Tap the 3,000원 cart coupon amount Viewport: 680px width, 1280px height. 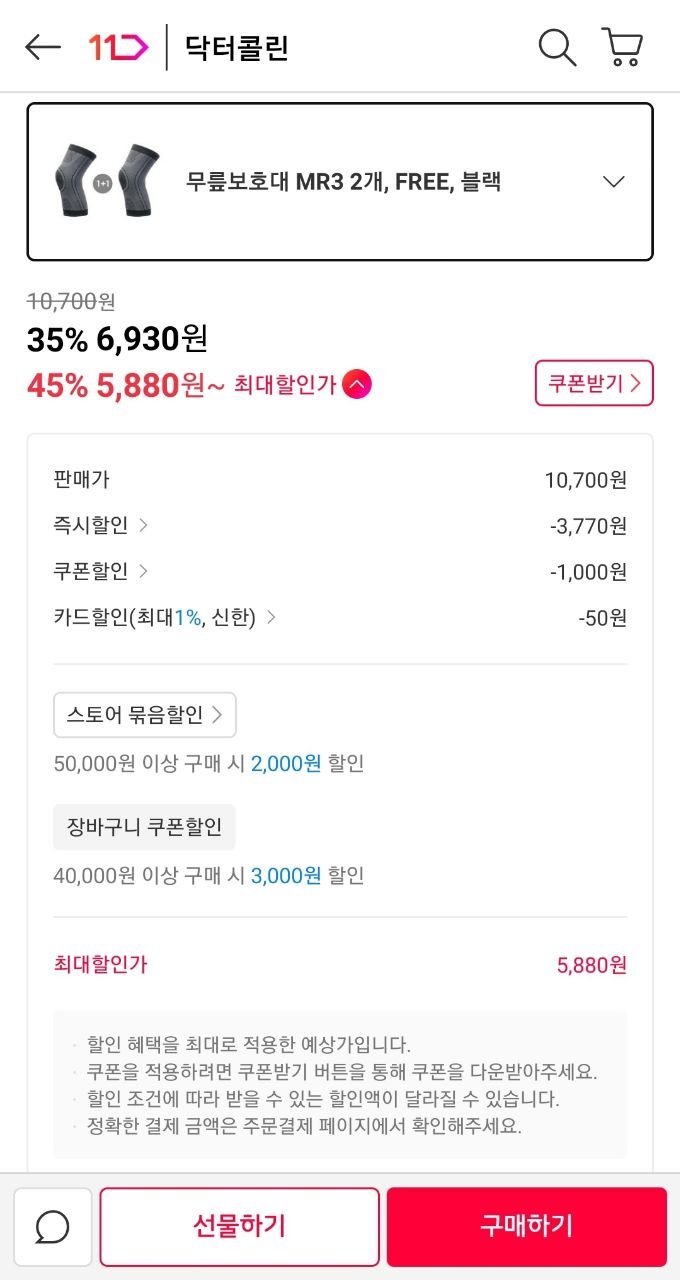pos(286,876)
